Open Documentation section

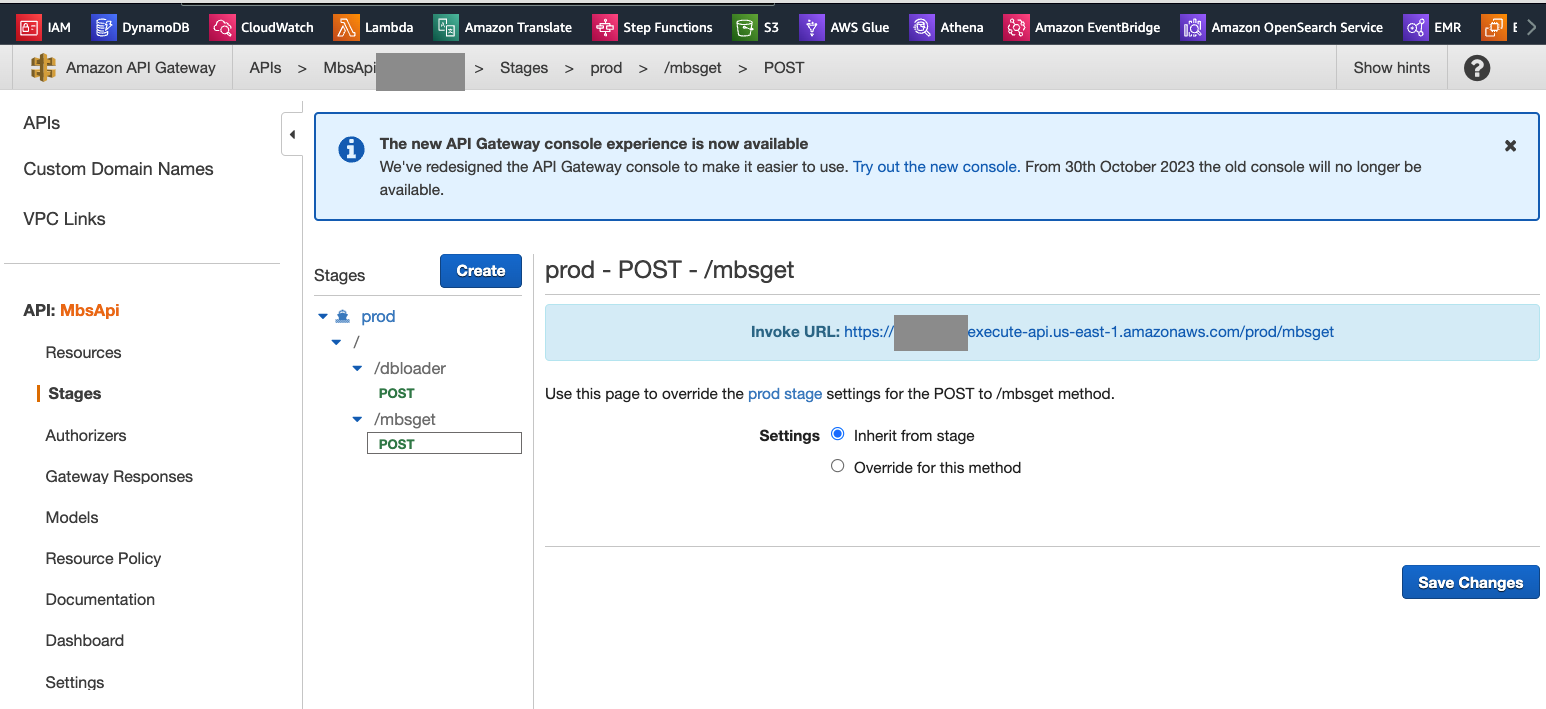tap(100, 599)
